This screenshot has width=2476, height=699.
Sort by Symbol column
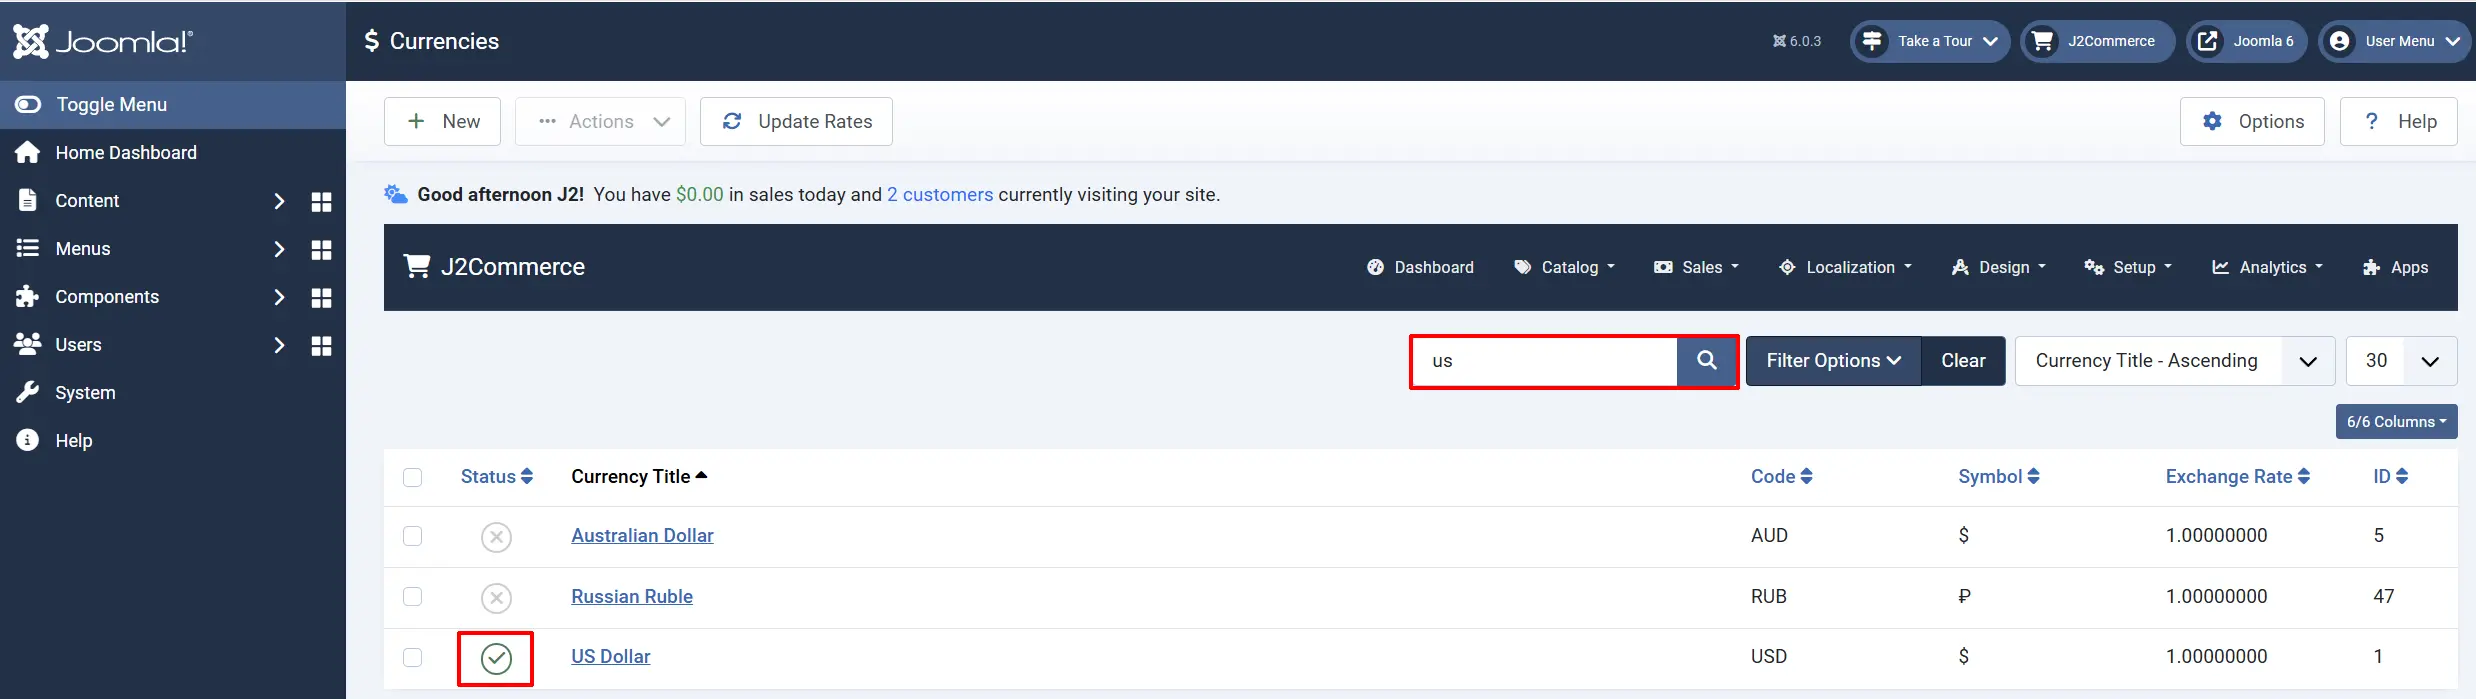click(x=1998, y=477)
